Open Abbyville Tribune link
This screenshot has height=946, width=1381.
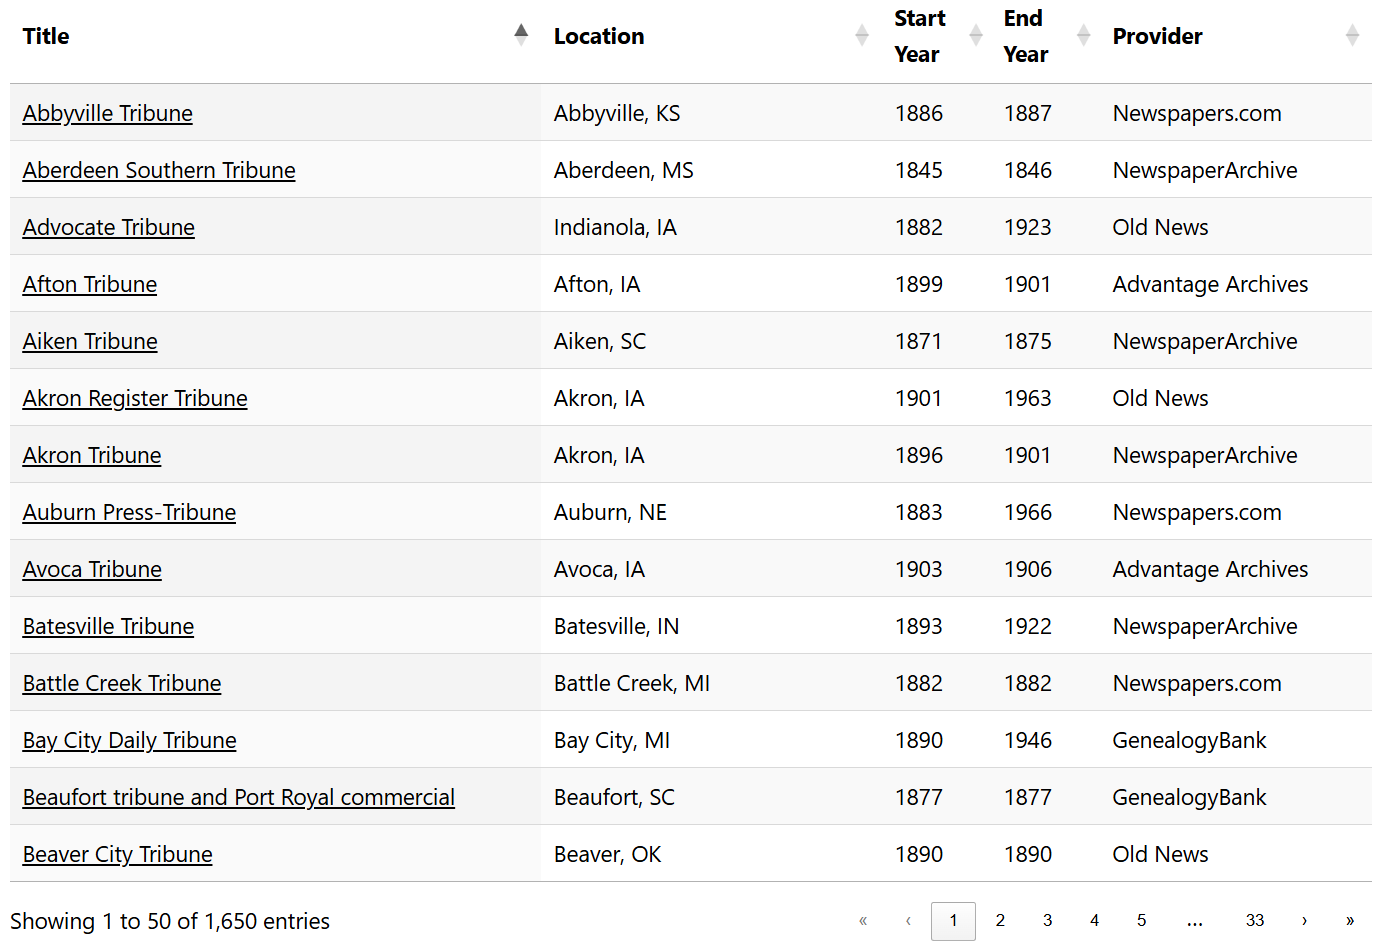[108, 113]
